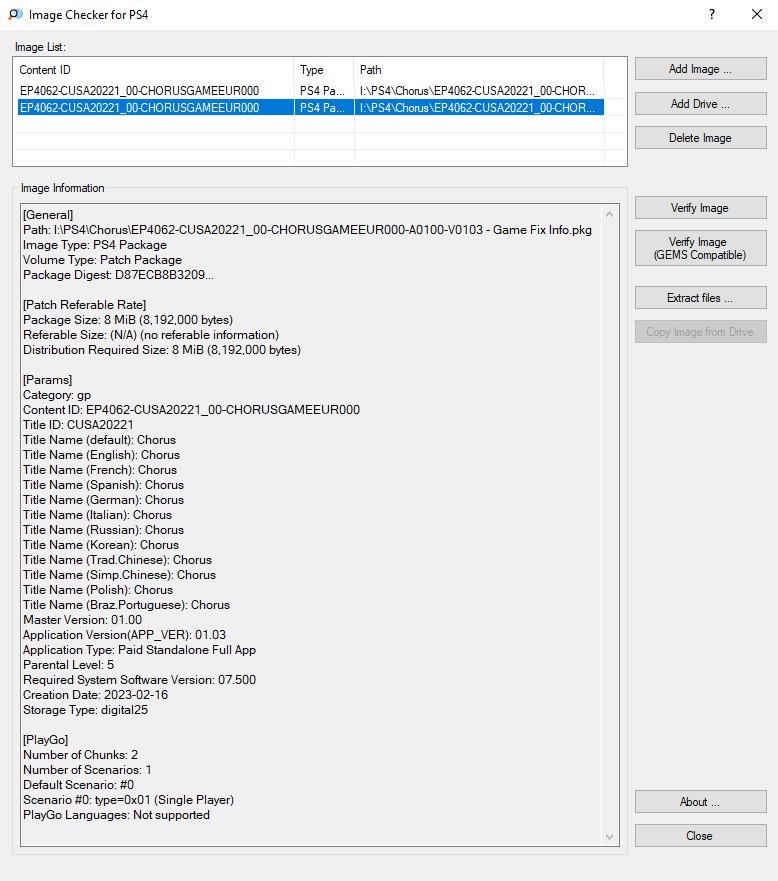Sort list by Content ID column header
778x881 pixels.
pos(153,70)
